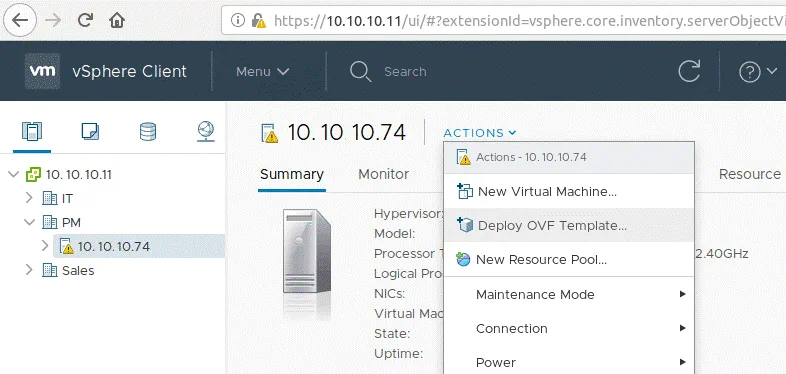This screenshot has height=374, width=786.
Task: Click the server tower image
Action: click(307, 252)
